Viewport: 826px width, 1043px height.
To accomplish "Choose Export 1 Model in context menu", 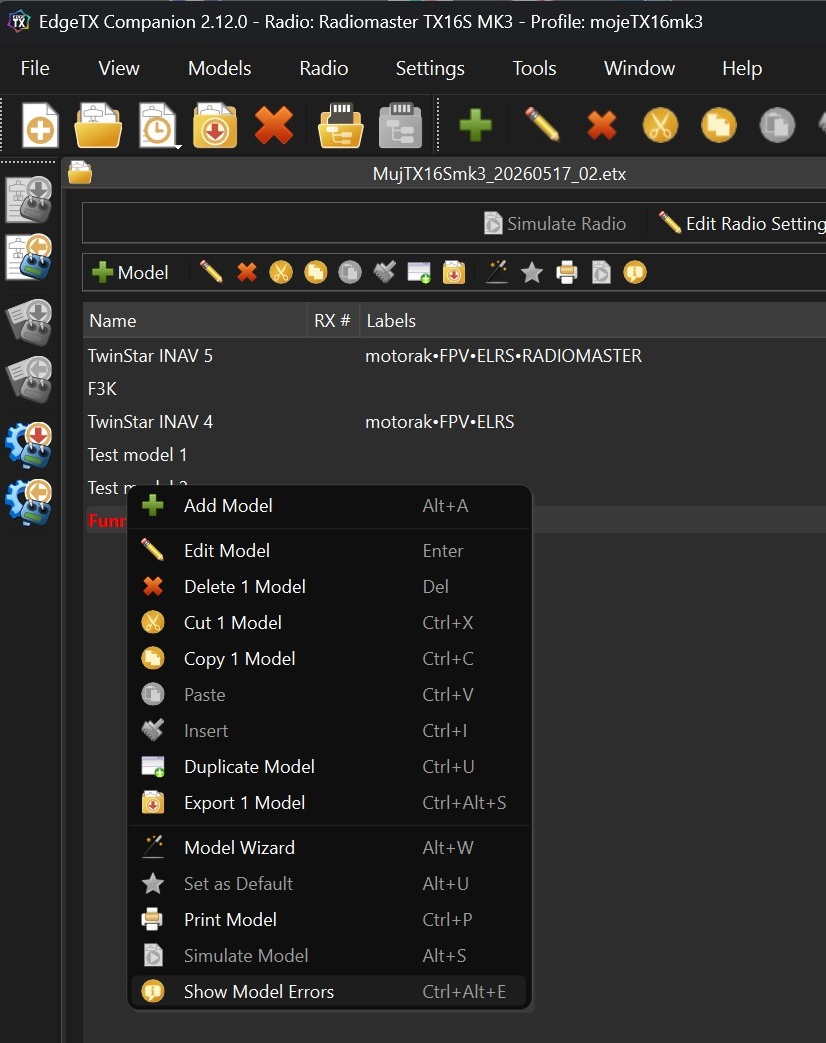I will 329,802.
